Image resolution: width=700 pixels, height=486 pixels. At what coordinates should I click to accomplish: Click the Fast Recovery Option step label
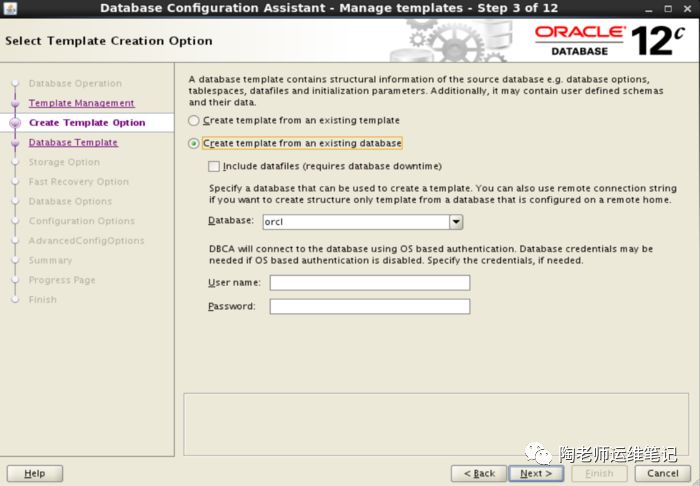79,182
